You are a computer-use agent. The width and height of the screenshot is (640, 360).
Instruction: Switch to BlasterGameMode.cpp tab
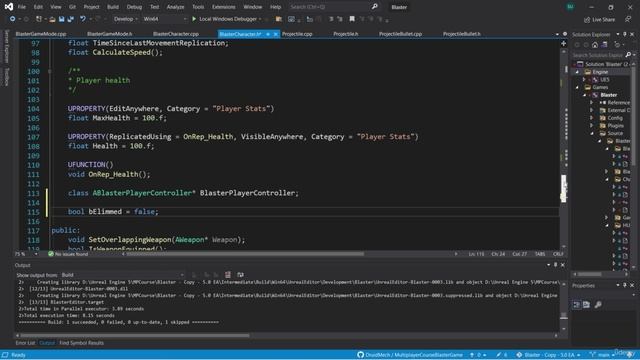tap(41, 34)
